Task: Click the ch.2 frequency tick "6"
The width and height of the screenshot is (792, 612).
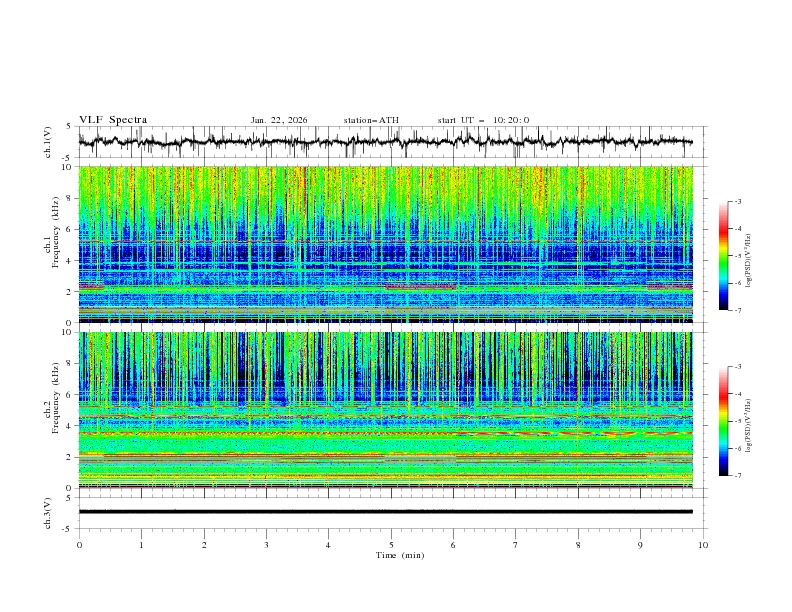Action: (x=70, y=395)
